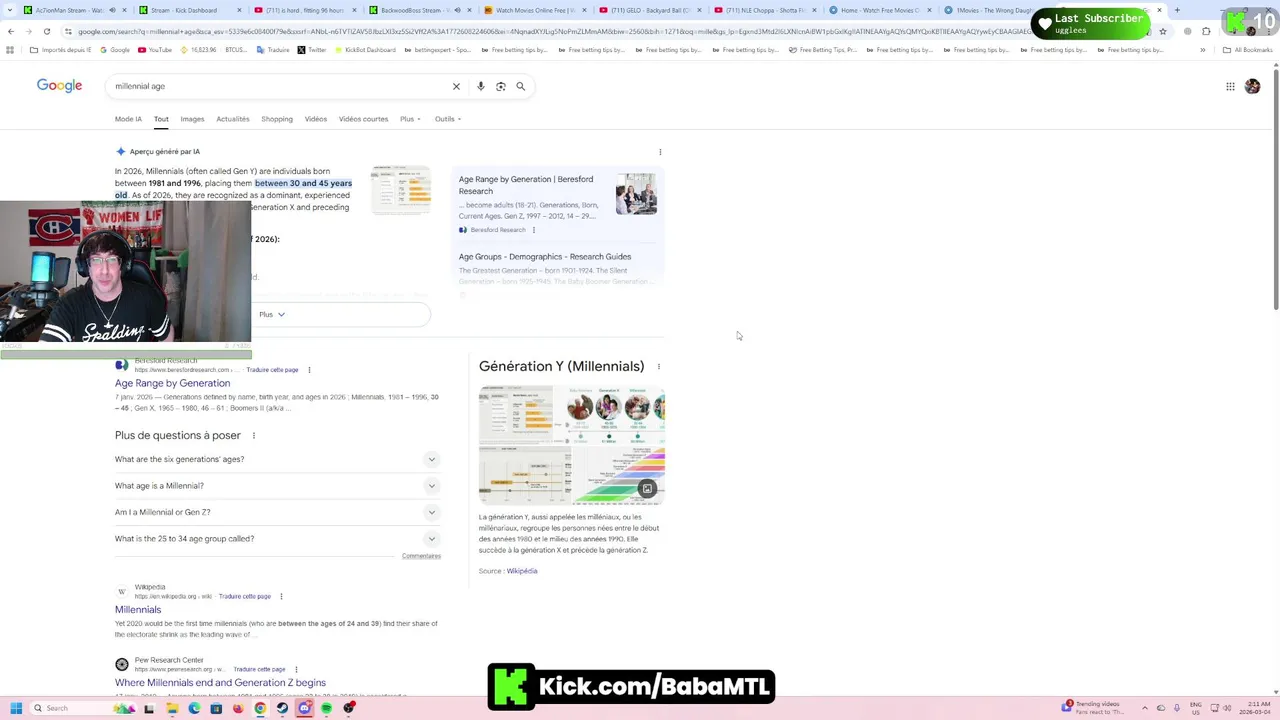Start voice search with the microphone icon
This screenshot has height=720, width=1280.
click(481, 86)
